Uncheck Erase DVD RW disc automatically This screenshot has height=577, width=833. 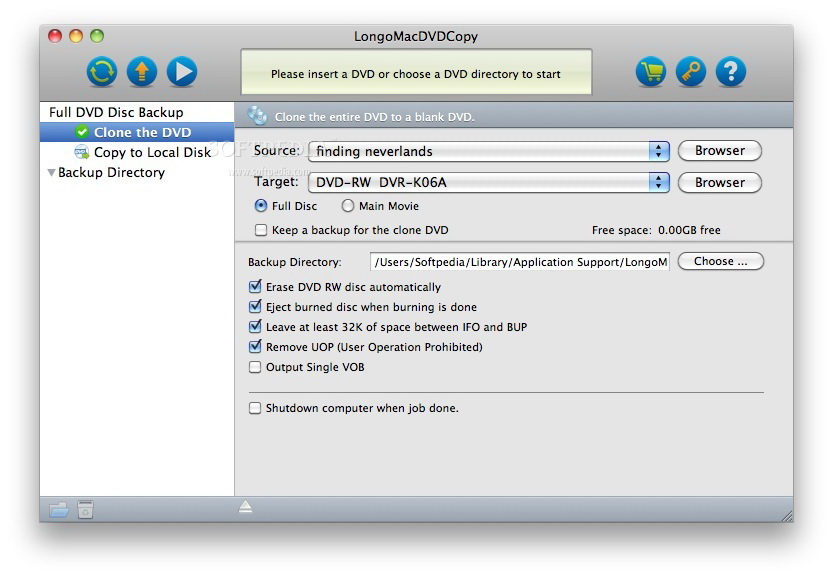coord(255,287)
